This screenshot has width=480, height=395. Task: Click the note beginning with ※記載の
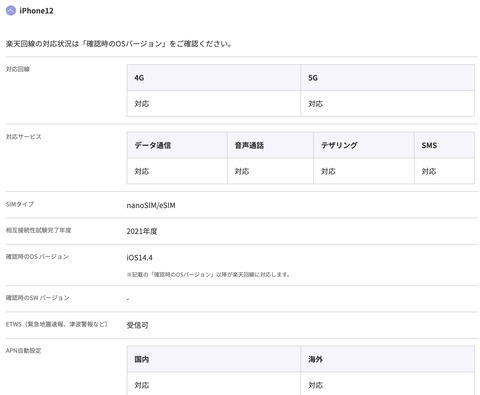point(208,275)
